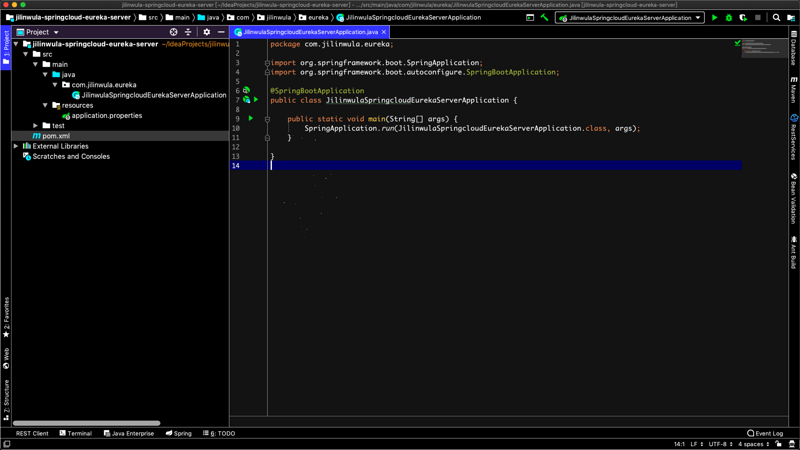Click Run with Coverage icon
The height and width of the screenshot is (450, 800).
743,18
